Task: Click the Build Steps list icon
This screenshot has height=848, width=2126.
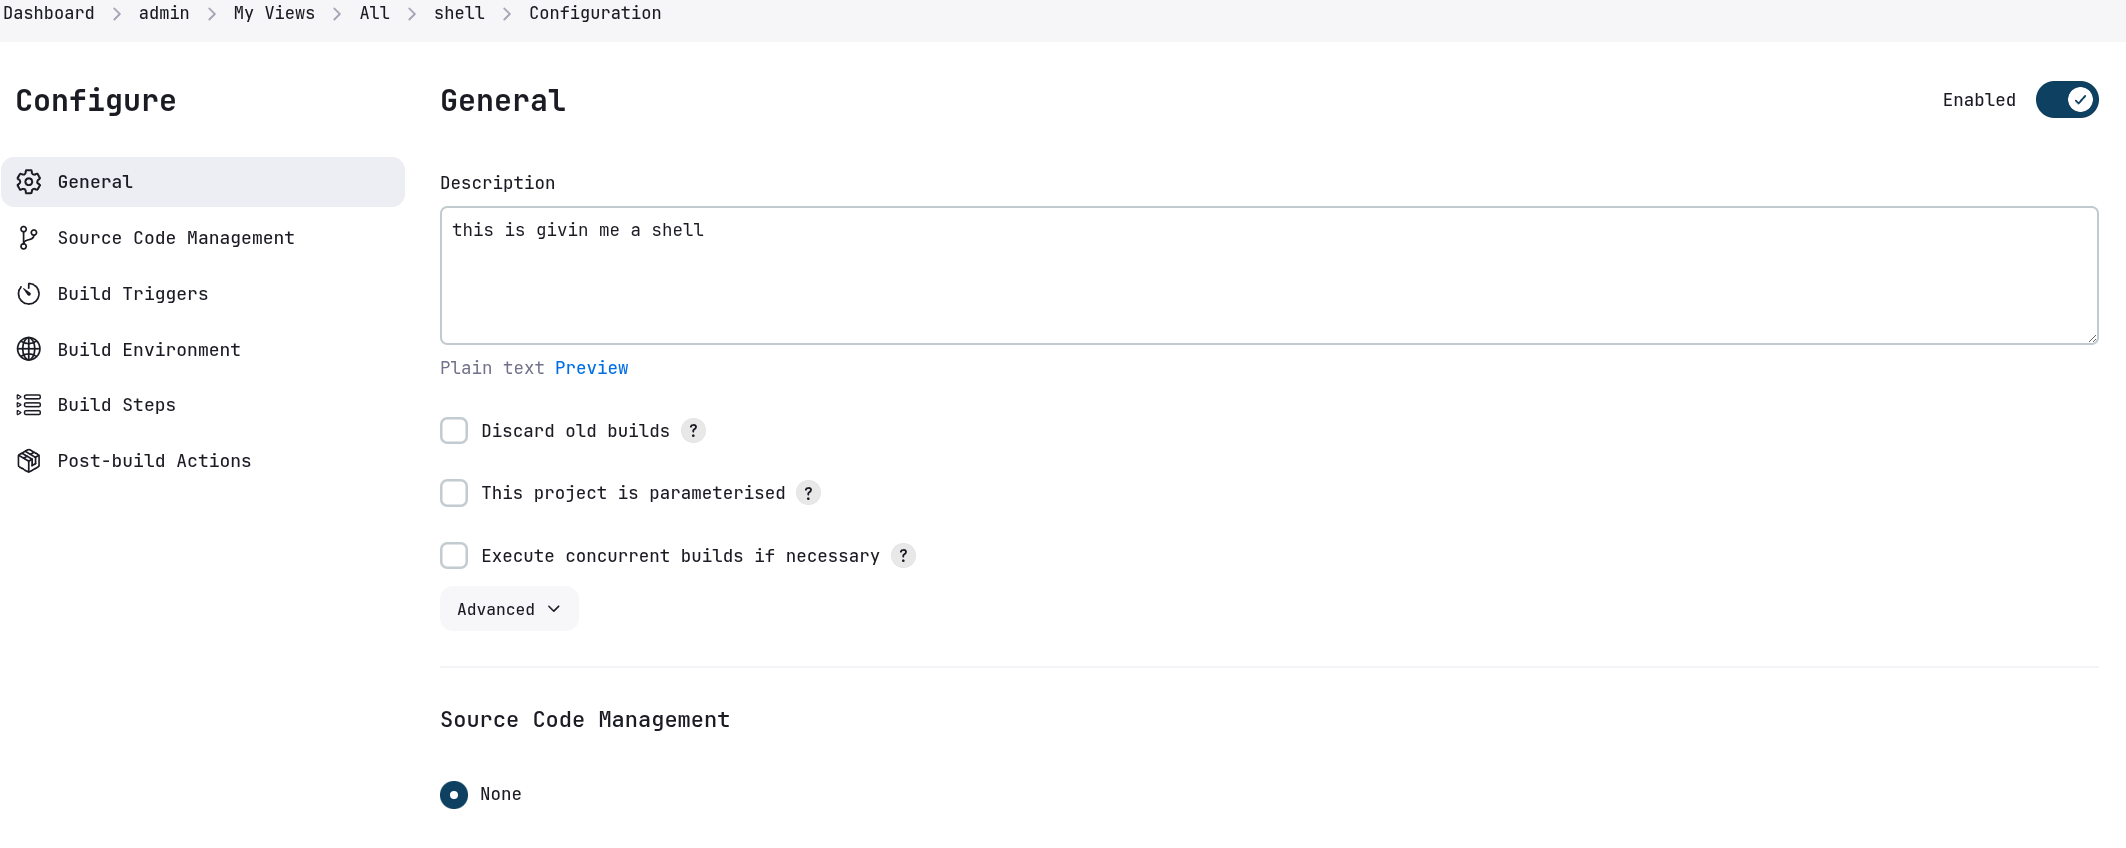Action: pyautogui.click(x=29, y=405)
